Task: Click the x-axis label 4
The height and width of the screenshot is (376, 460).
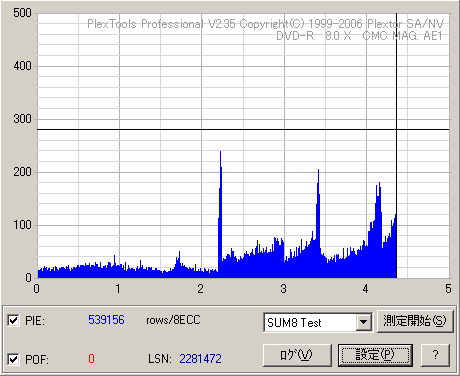Action: click(366, 289)
